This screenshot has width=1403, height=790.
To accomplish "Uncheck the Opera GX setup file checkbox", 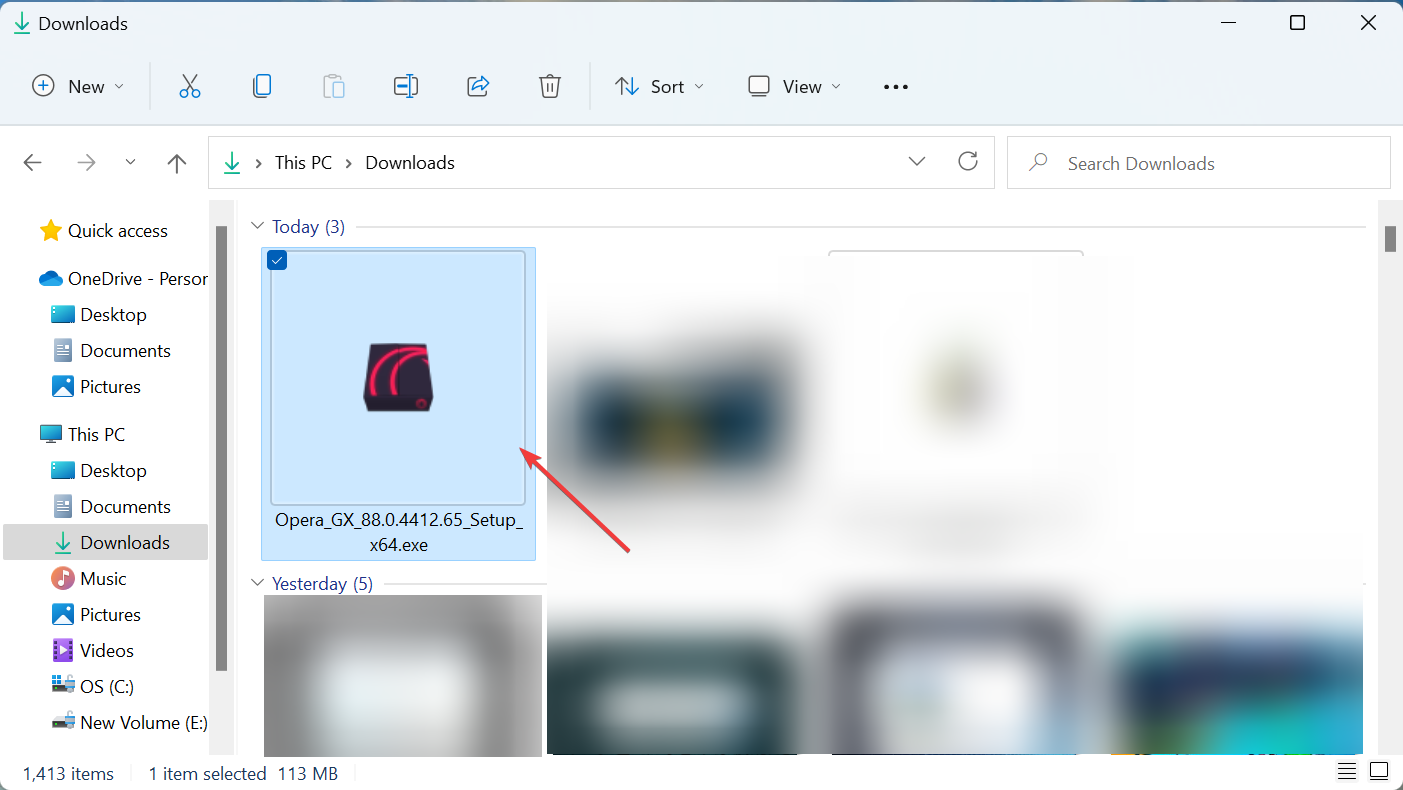I will coord(278,261).
